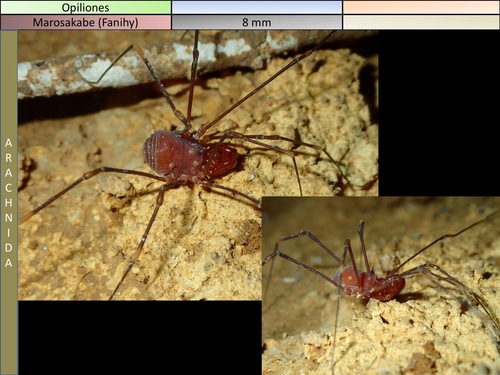Screen dimensions: 500x375
Task: Click the empty orange header cell
Action: (421, 7)
